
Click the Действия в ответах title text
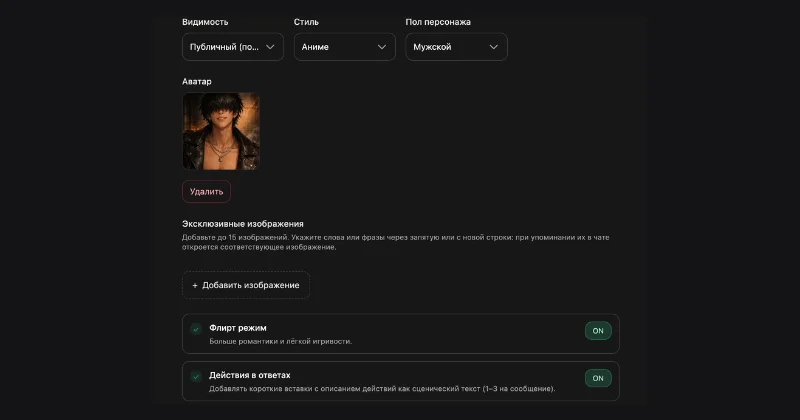(x=249, y=375)
